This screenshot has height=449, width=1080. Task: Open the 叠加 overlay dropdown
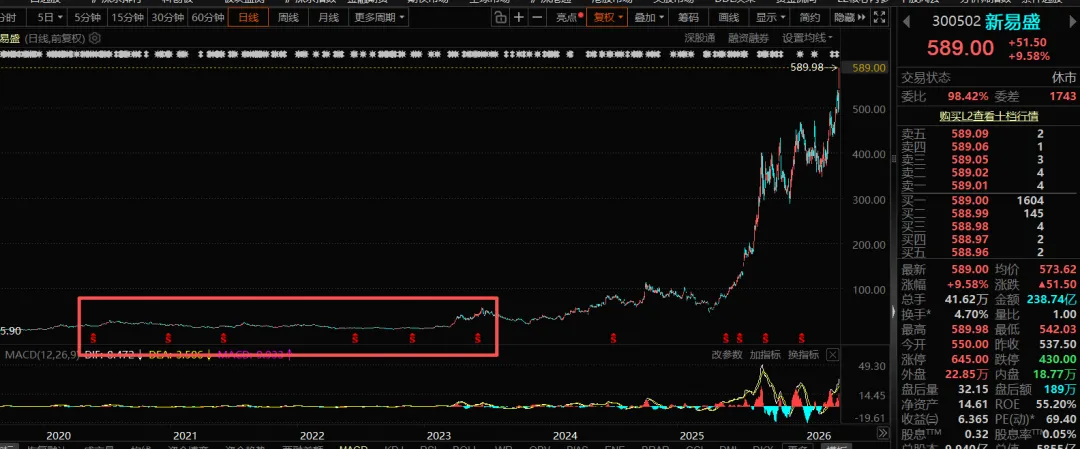(x=649, y=17)
